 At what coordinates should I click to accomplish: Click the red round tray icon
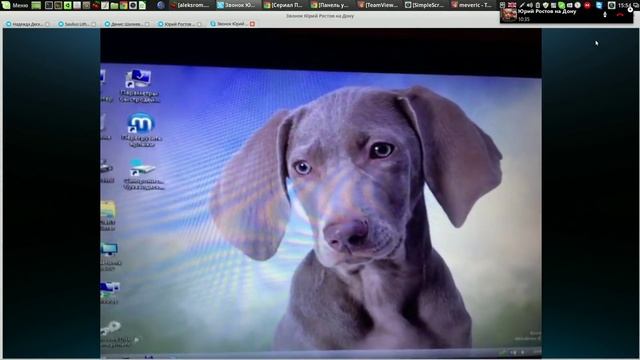(587, 5)
